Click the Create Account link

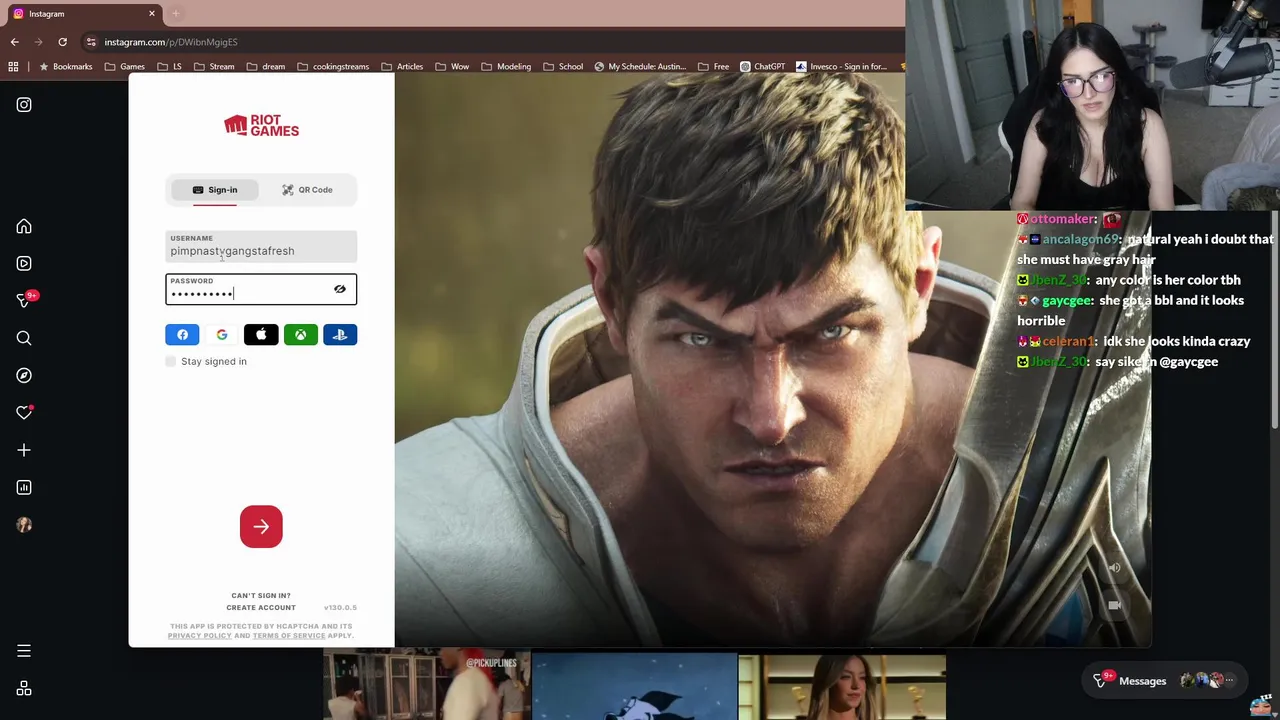coord(261,608)
